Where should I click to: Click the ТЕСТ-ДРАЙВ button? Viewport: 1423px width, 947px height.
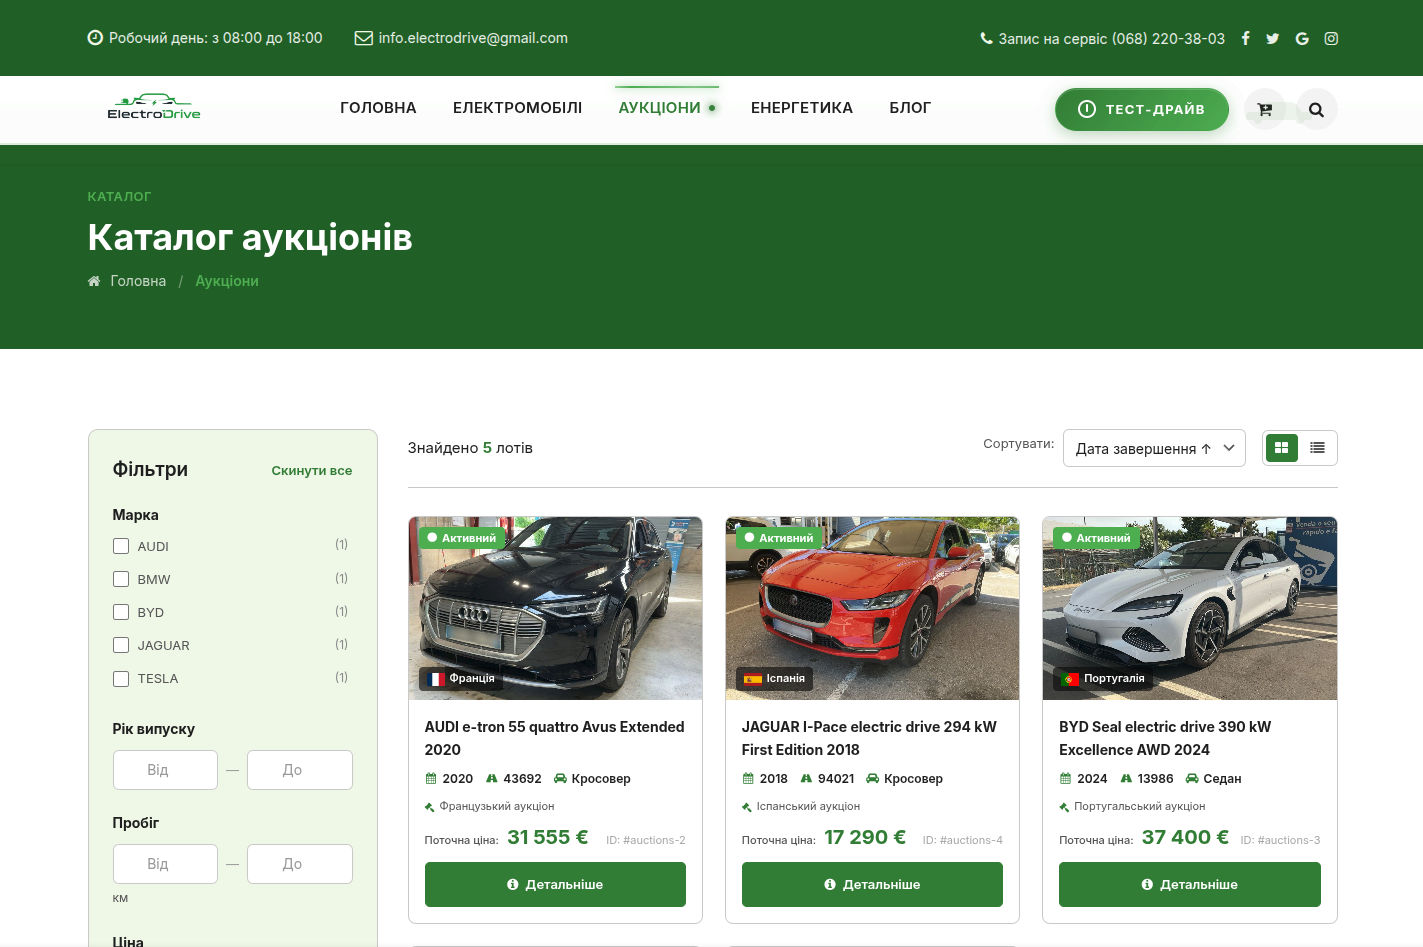coord(1142,109)
